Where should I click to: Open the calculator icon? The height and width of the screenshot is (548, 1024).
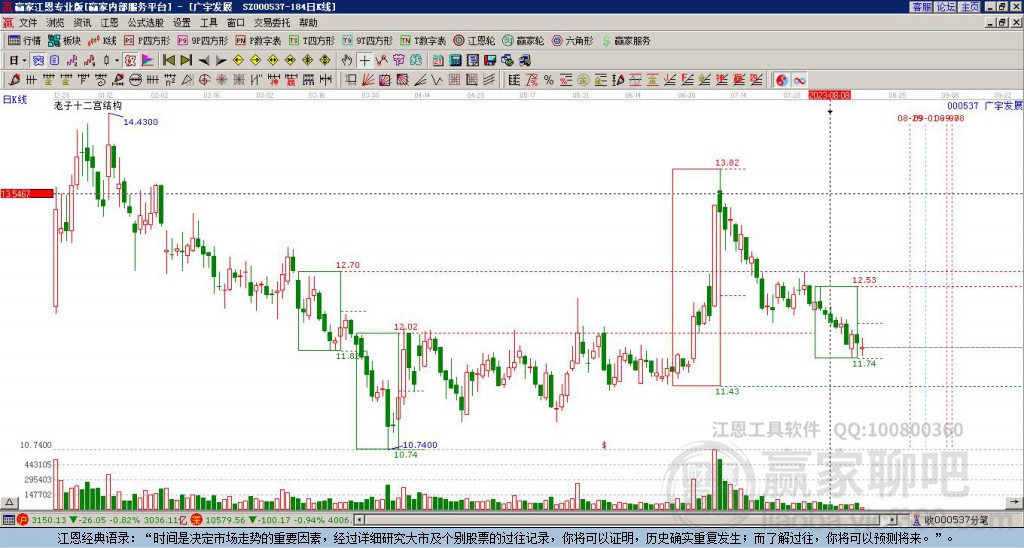tap(455, 60)
